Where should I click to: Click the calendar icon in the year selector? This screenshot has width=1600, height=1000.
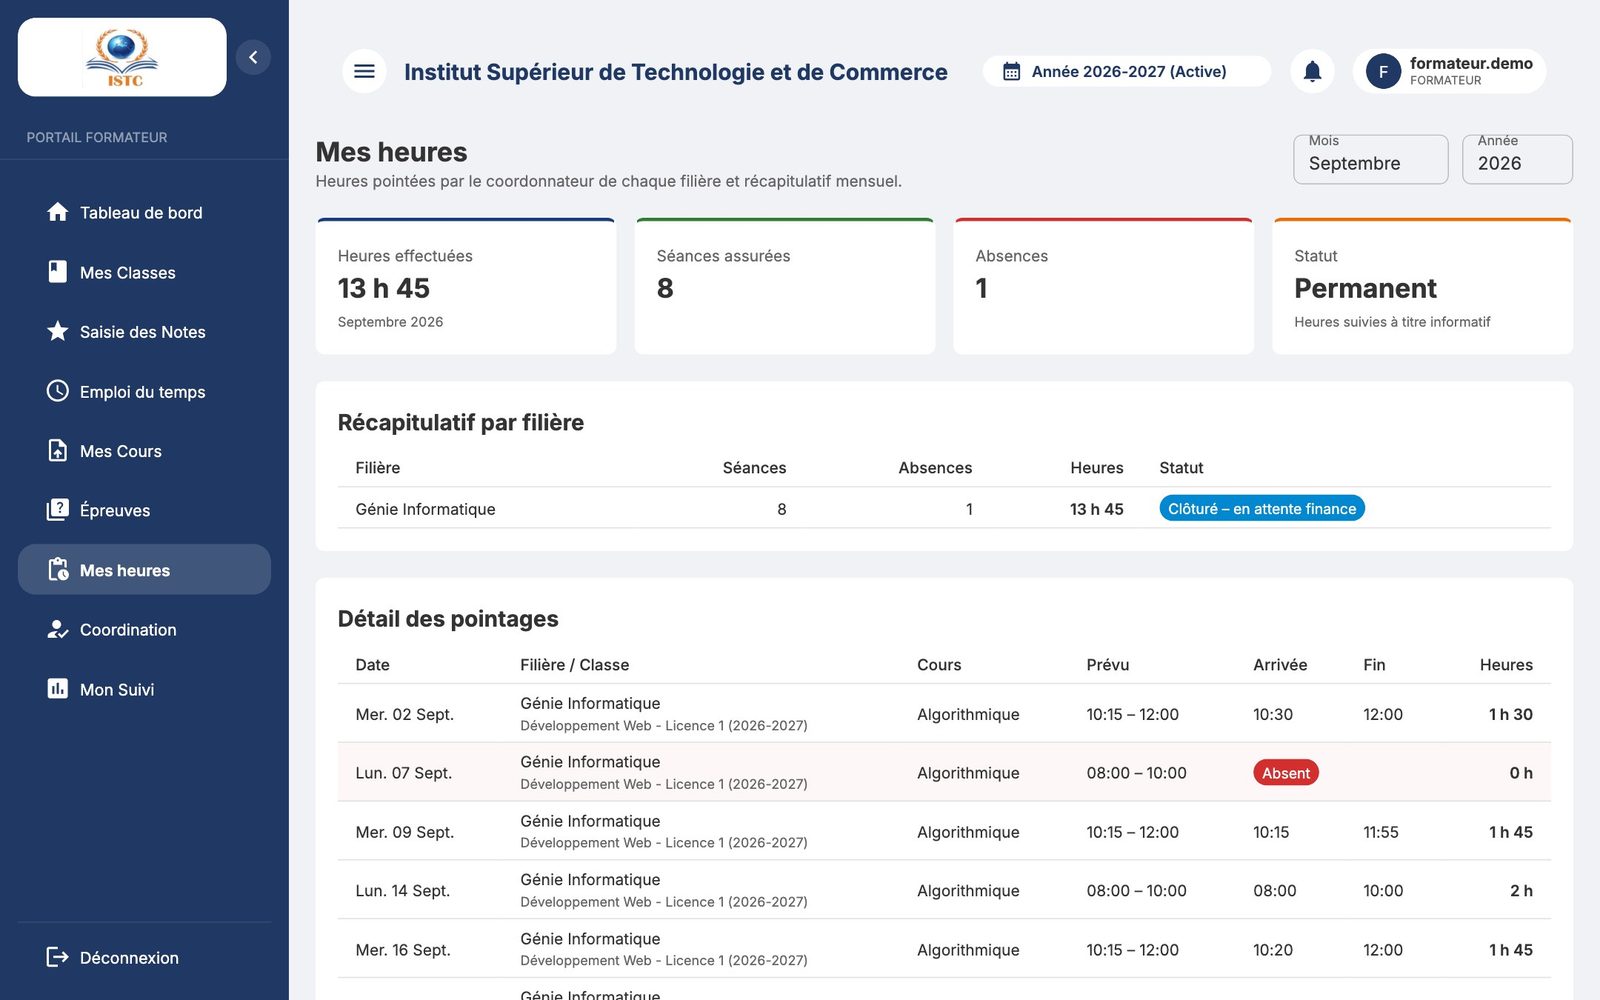[1012, 71]
